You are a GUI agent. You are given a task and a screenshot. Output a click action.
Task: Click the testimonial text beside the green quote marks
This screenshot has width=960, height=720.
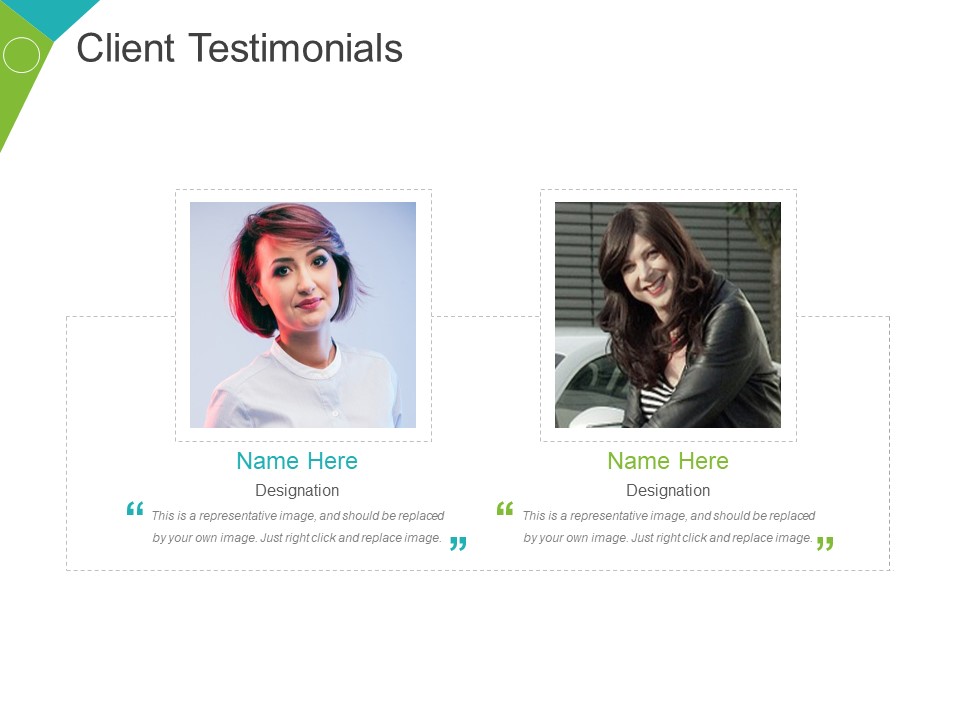coord(669,527)
